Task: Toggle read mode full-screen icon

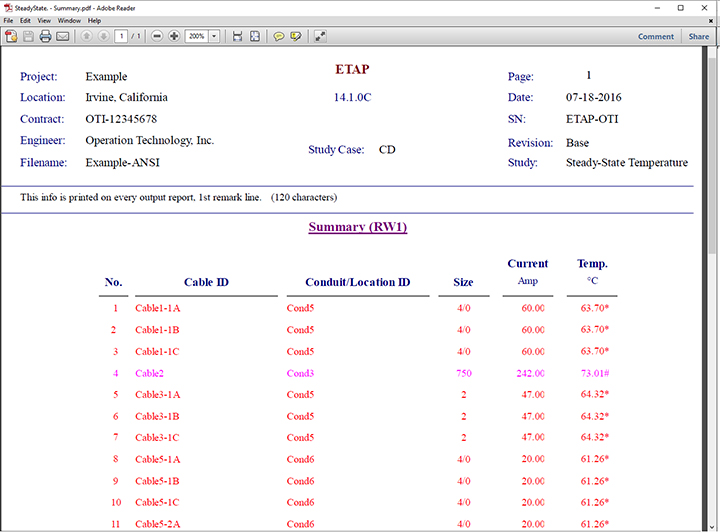Action: [x=320, y=36]
